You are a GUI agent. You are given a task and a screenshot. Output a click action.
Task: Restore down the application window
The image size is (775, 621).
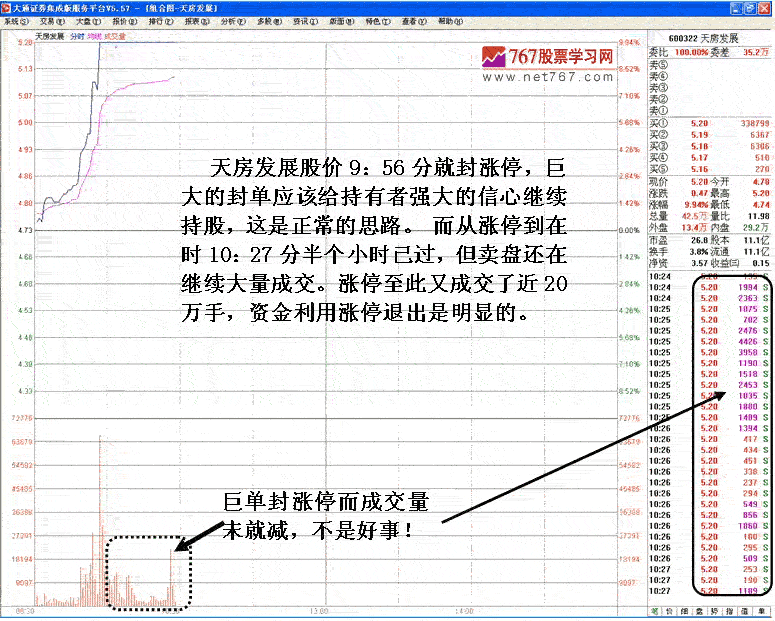(752, 7)
